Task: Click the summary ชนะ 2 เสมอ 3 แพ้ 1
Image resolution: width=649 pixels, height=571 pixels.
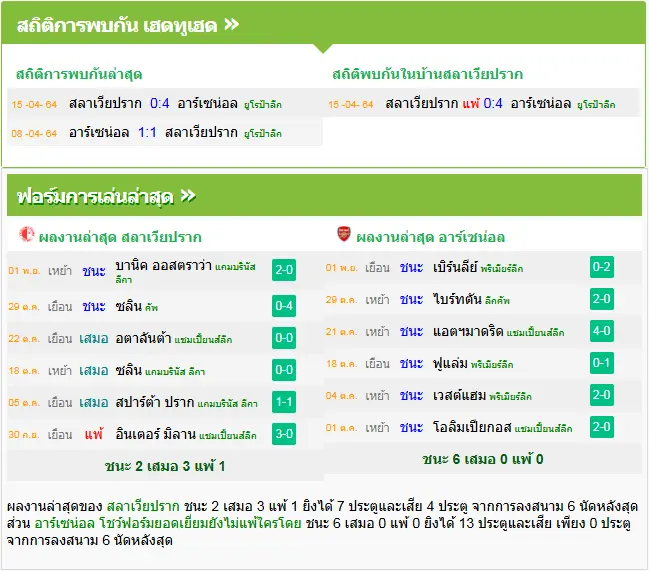Action: (x=165, y=466)
